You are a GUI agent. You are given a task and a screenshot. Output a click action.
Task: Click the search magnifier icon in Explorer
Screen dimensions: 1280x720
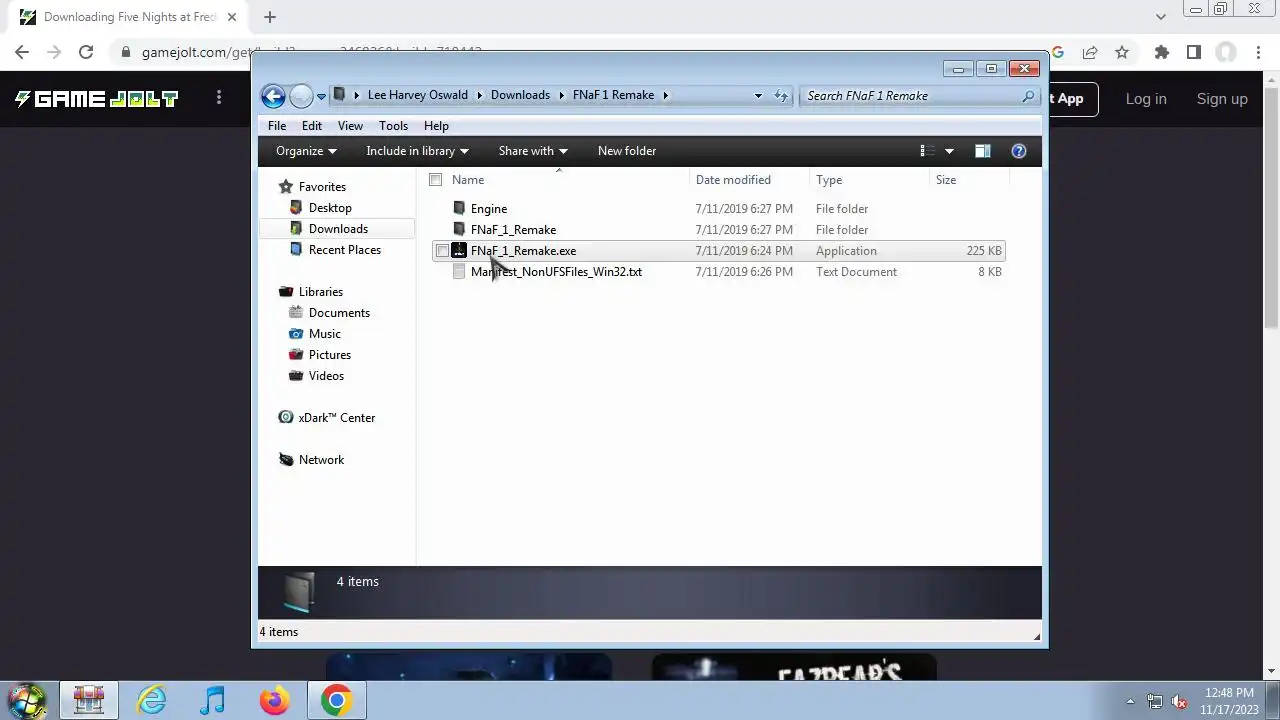click(x=1028, y=96)
